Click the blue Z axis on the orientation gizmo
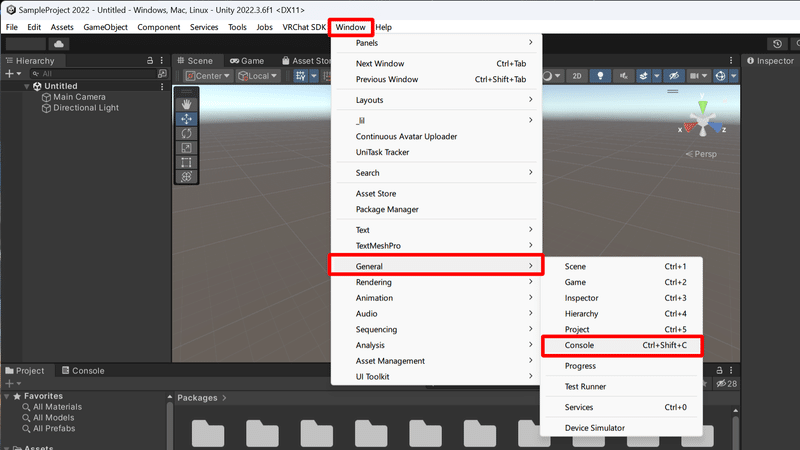The width and height of the screenshot is (800, 450). point(716,128)
